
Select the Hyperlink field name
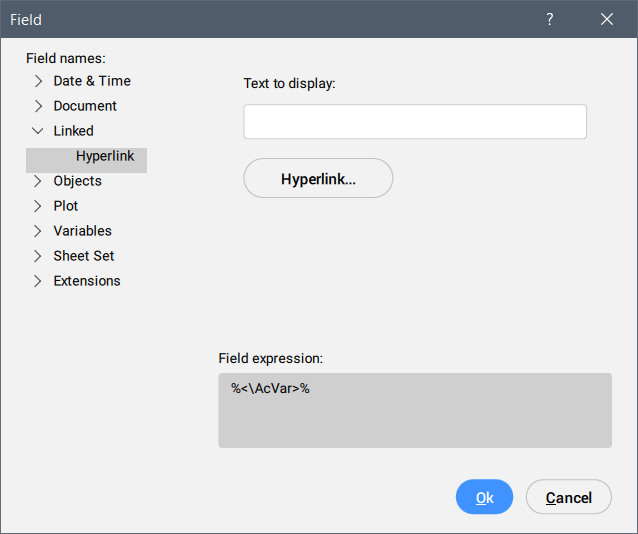(x=105, y=156)
